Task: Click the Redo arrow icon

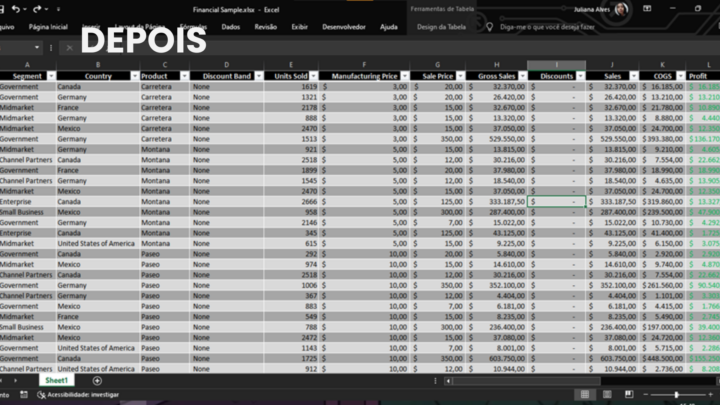Action: 37,9
